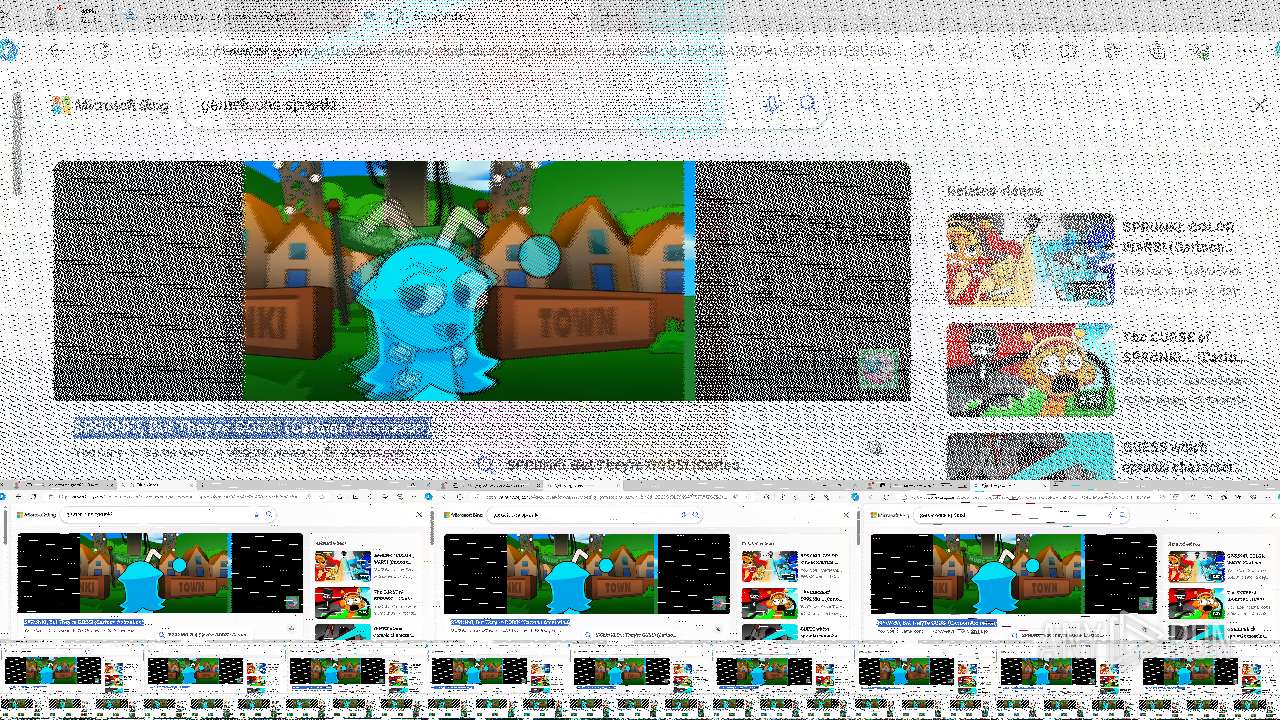Image resolution: width=1280 pixels, height=720 pixels.
Task: Click the browser back arrow
Action: [57, 50]
